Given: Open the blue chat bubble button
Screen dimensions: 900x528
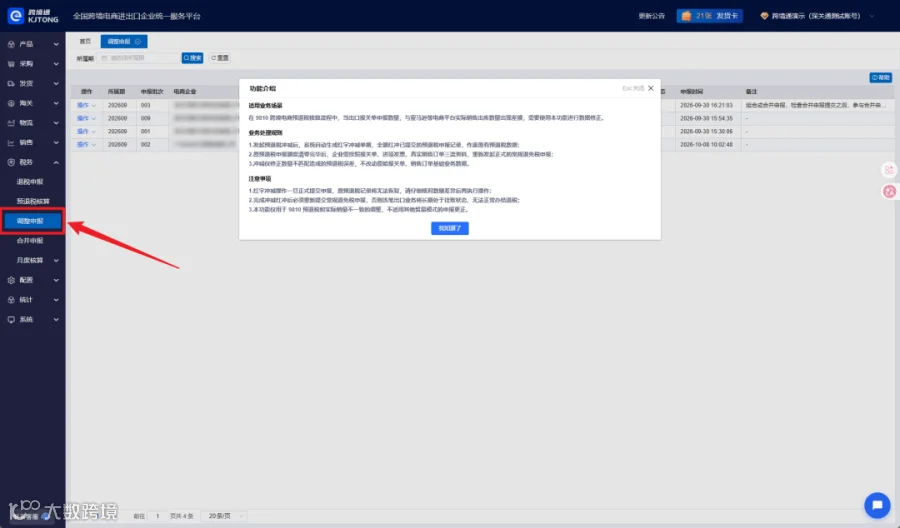Looking at the screenshot, I should tap(877, 505).
